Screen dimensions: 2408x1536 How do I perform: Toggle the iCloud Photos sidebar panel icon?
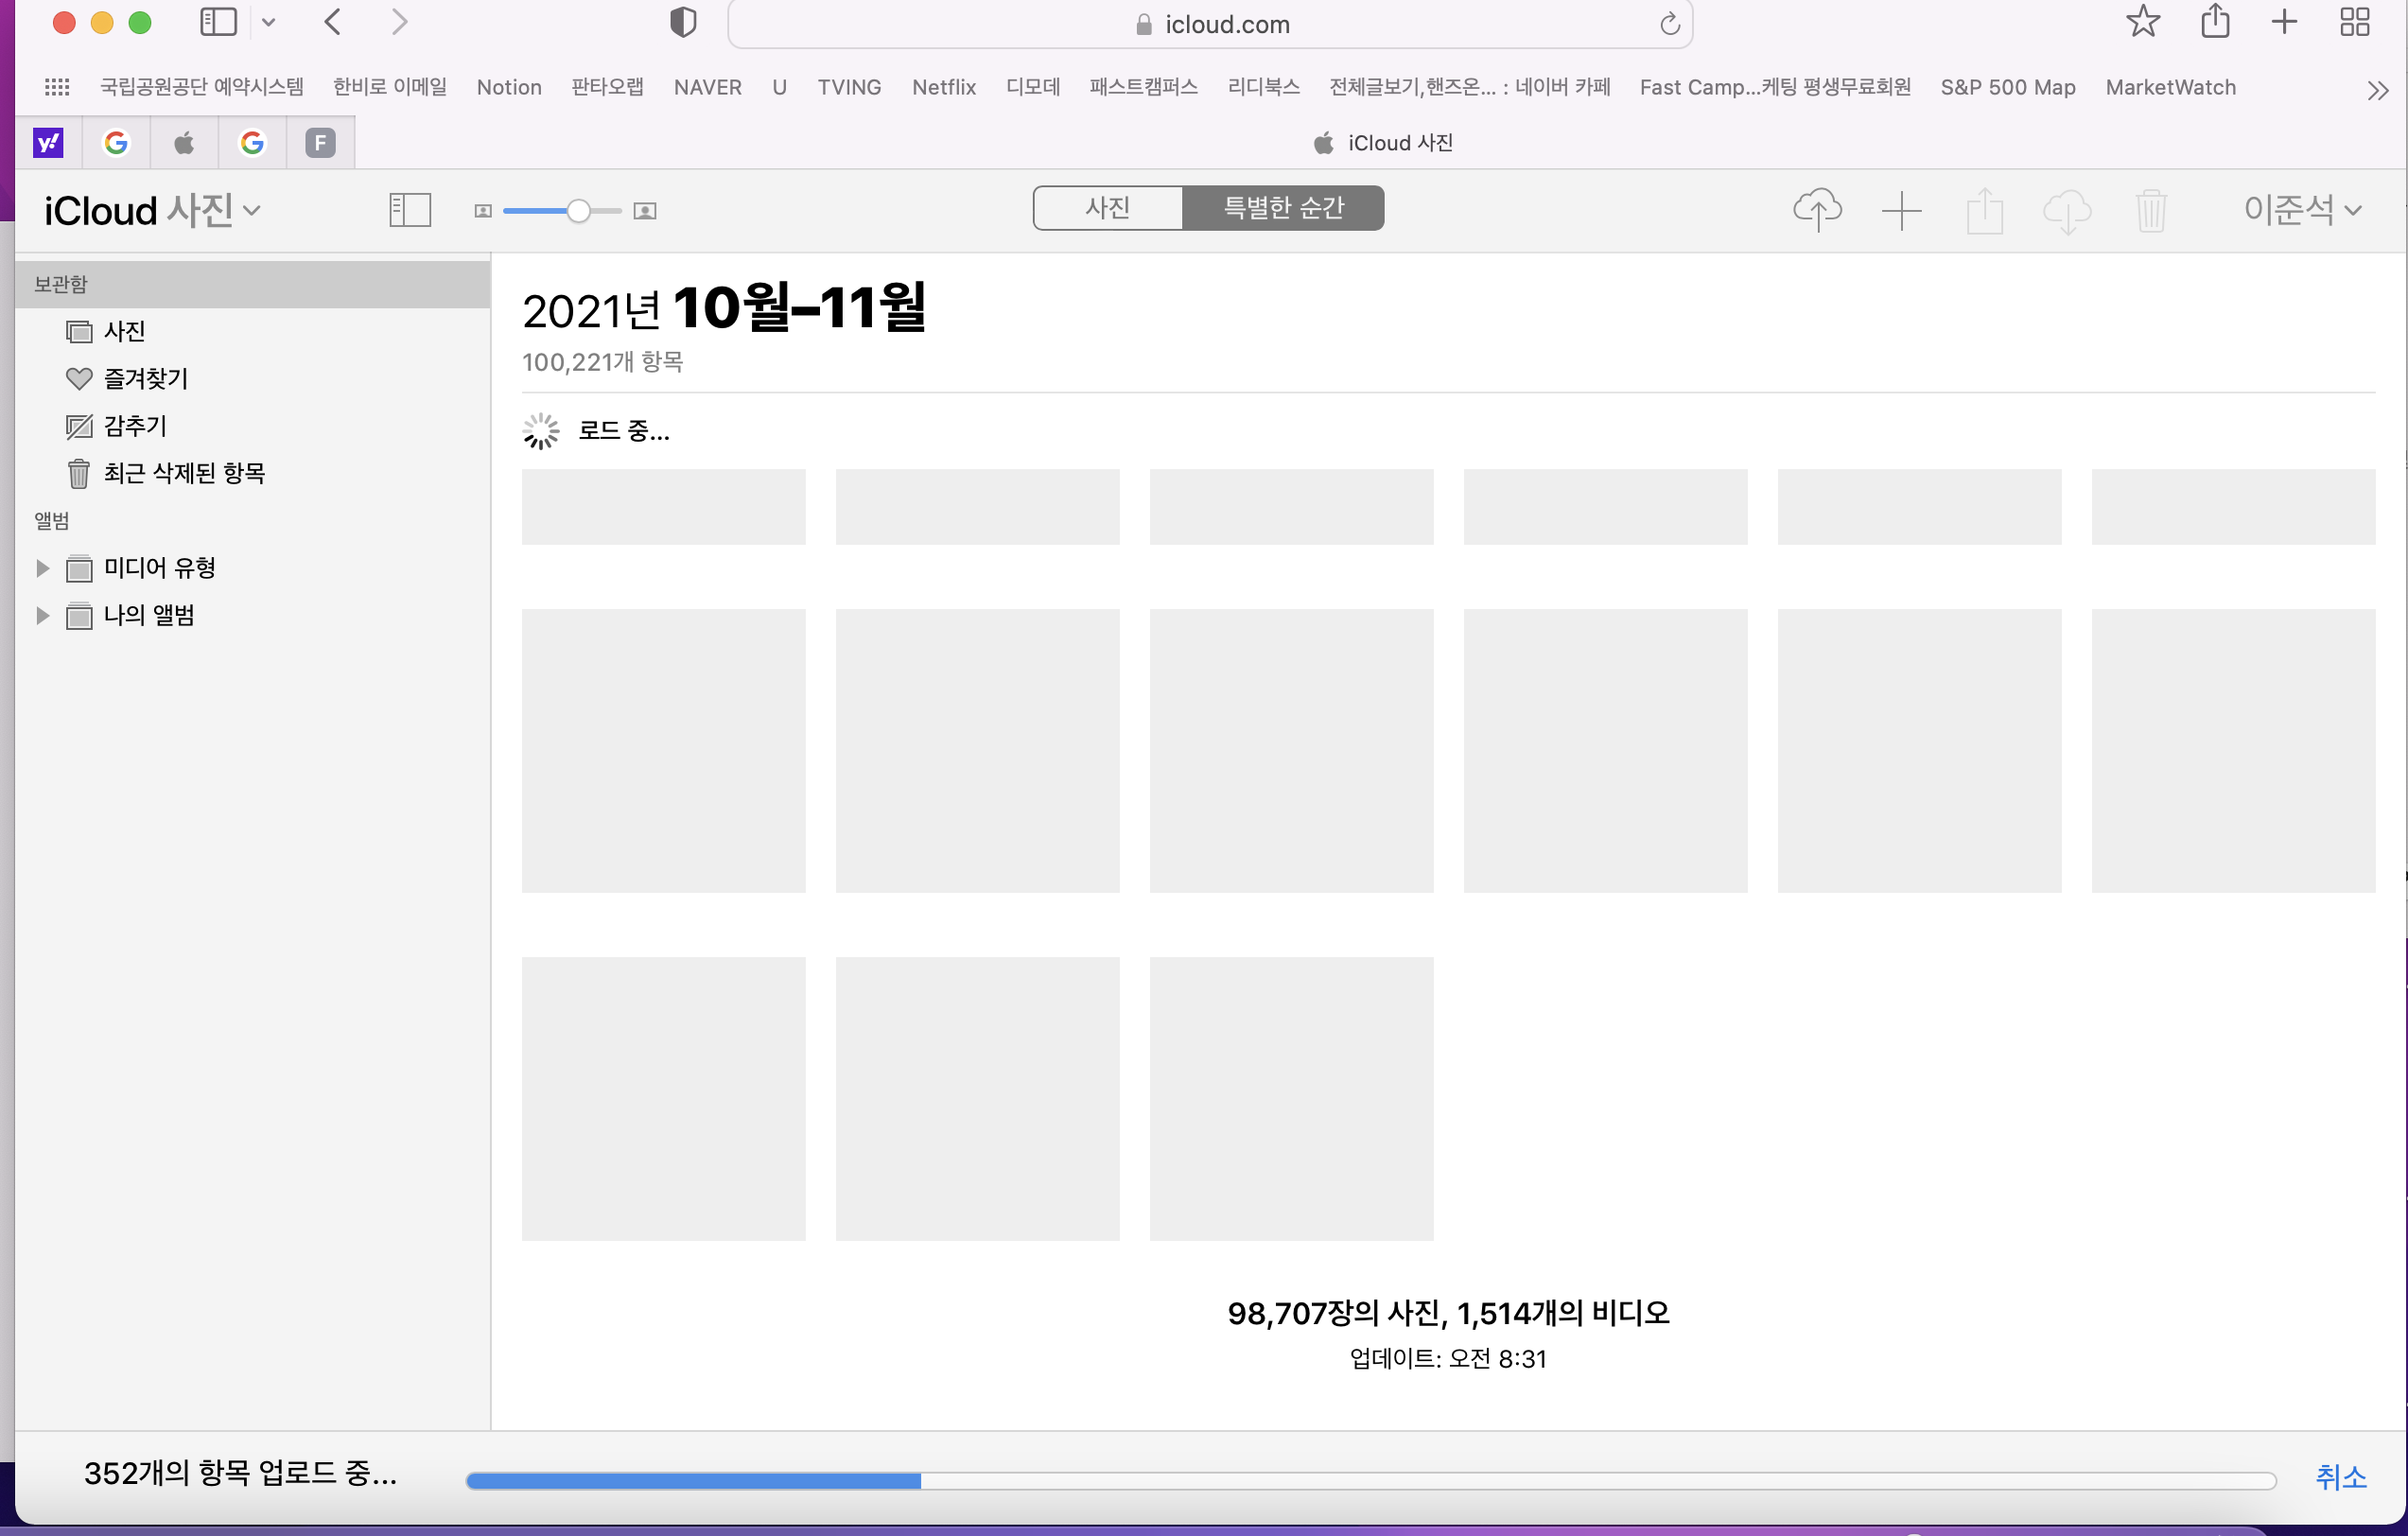pos(409,210)
